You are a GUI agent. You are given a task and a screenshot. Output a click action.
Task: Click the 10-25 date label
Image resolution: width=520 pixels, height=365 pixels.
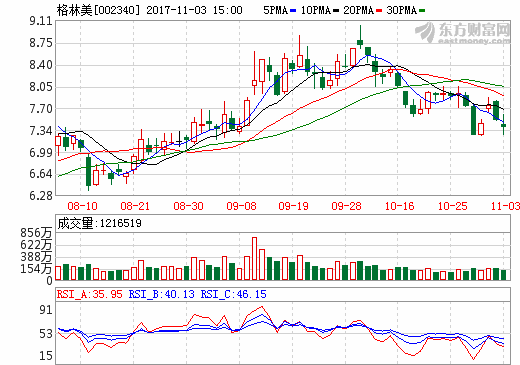pyautogui.click(x=452, y=206)
